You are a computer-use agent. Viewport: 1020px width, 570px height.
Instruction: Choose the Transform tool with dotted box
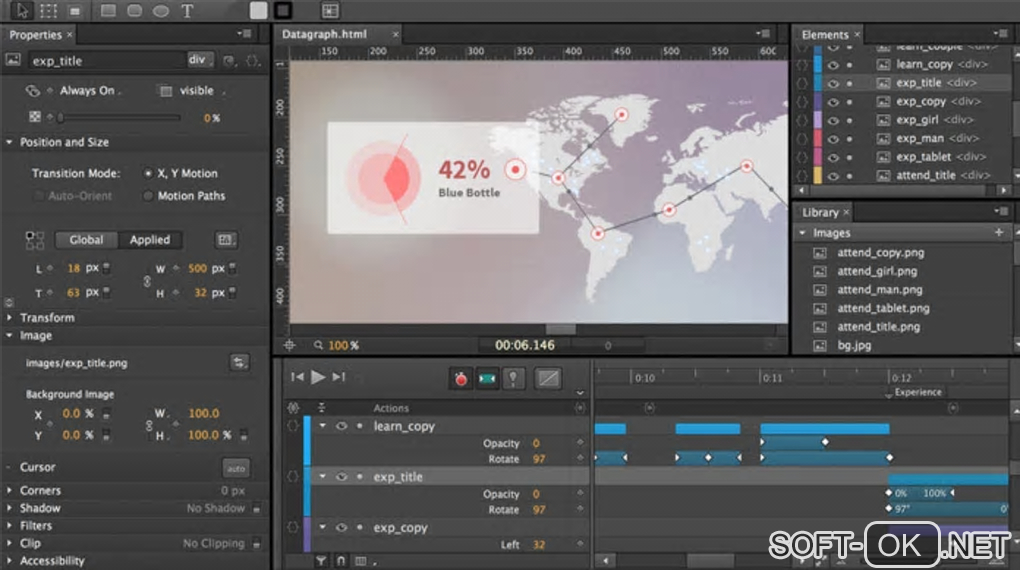point(47,11)
